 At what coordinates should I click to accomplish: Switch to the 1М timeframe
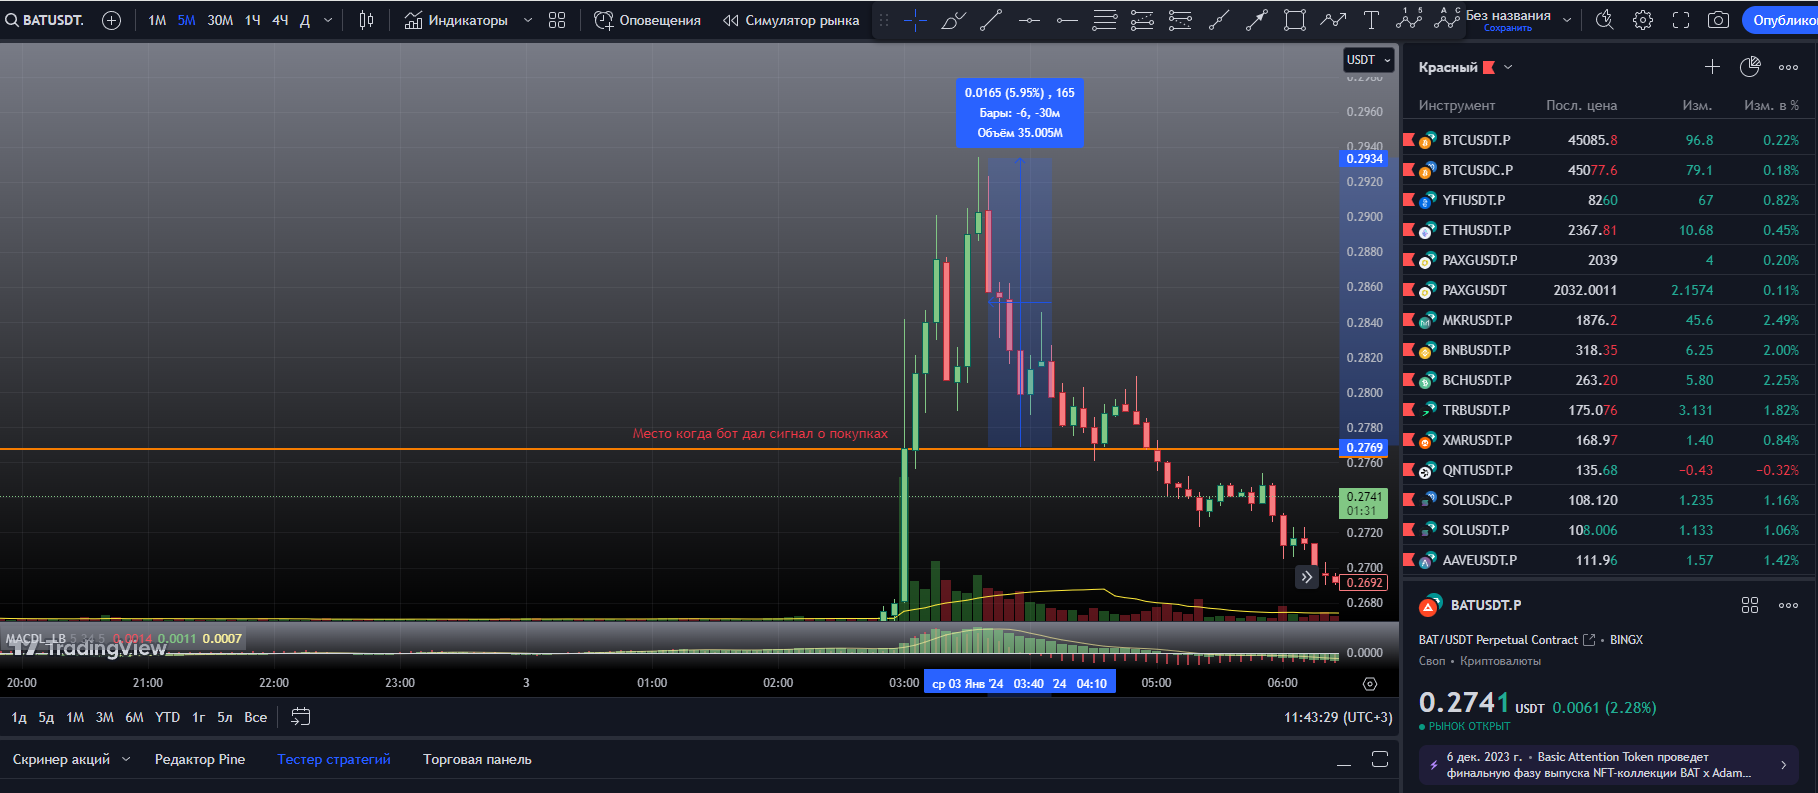(157, 20)
